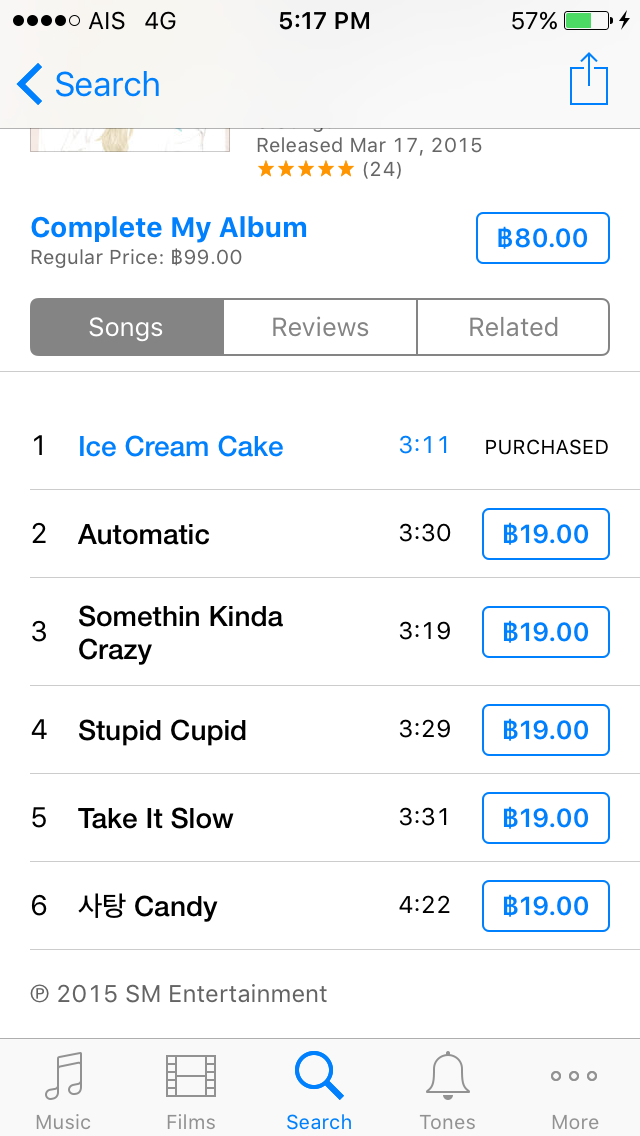Switch to the Songs segment
Viewport: 640px width, 1136px height.
point(126,327)
